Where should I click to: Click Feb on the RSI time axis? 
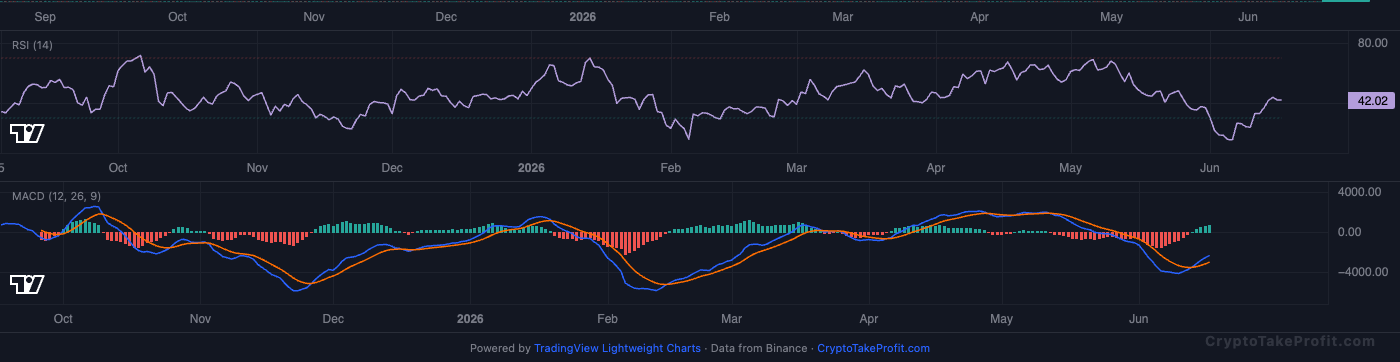[671, 167]
